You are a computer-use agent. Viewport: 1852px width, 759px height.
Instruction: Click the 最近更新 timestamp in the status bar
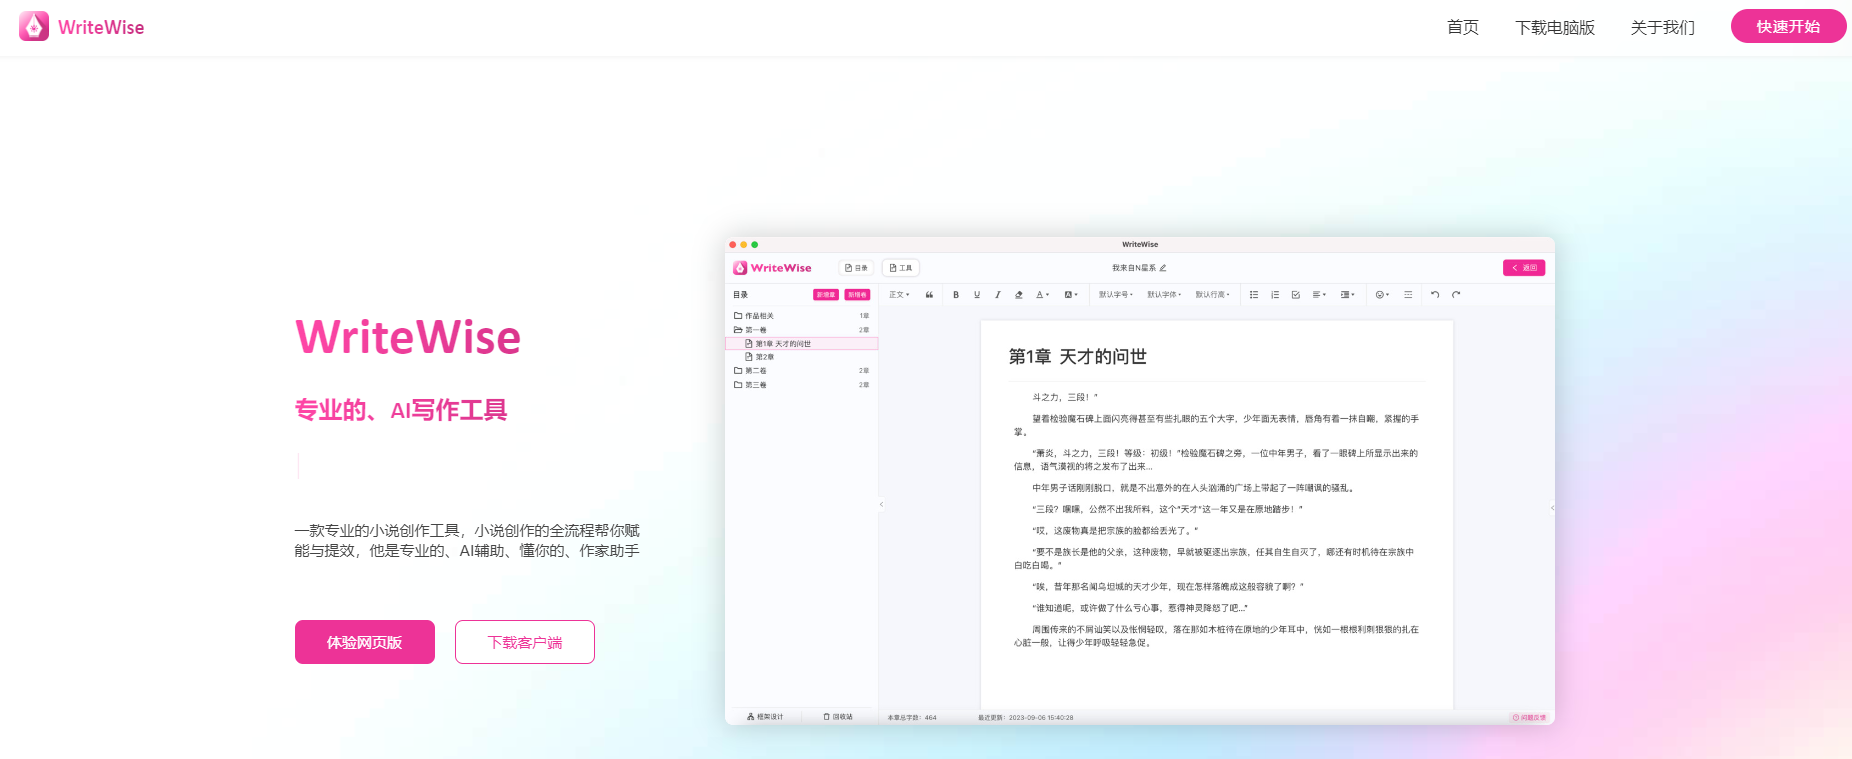coord(1025,718)
